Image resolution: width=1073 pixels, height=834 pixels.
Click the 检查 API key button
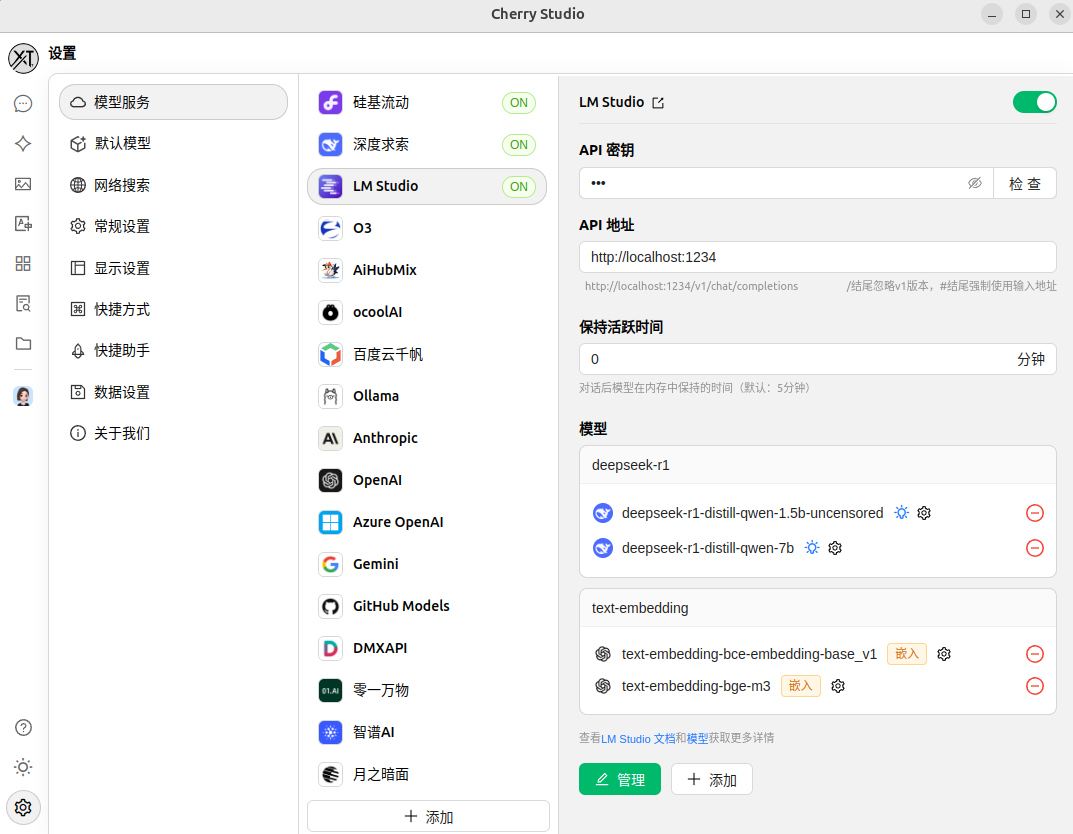click(1024, 184)
